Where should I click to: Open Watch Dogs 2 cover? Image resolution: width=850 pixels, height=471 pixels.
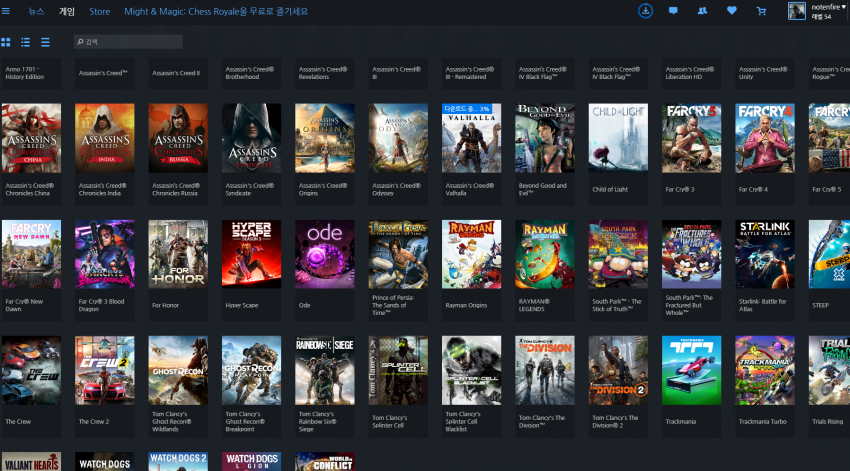click(x=178, y=461)
